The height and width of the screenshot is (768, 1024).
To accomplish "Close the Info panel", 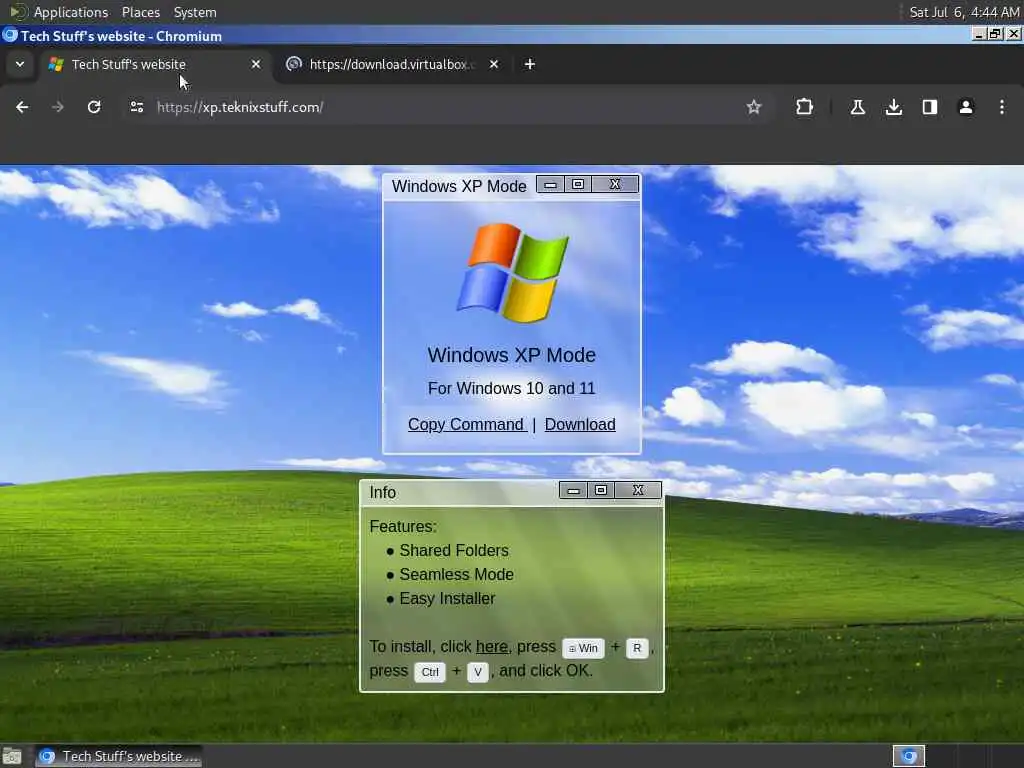I will [x=638, y=490].
